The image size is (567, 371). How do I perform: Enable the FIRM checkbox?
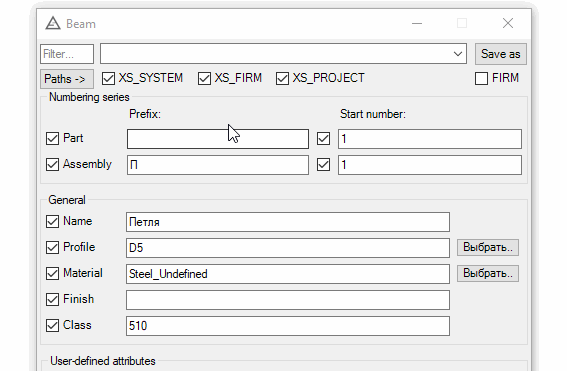(x=481, y=78)
